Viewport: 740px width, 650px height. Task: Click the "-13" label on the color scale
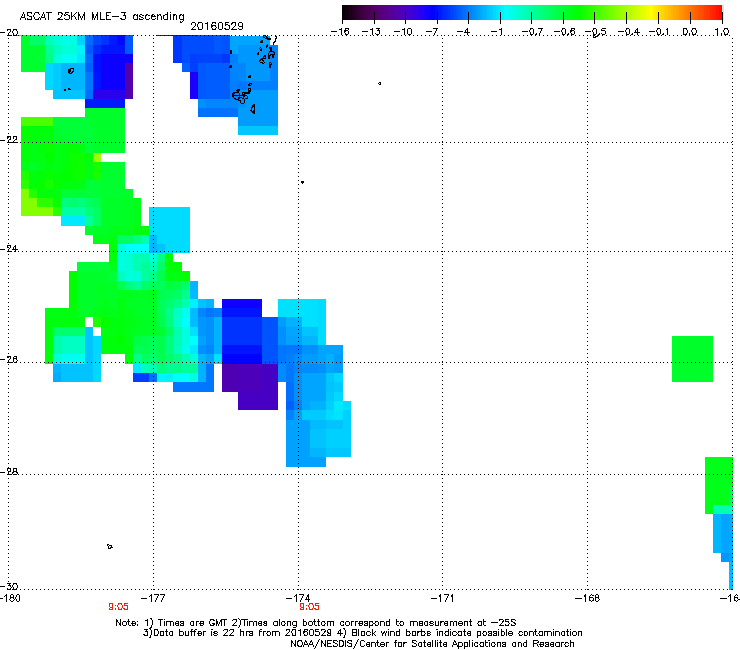point(371,32)
